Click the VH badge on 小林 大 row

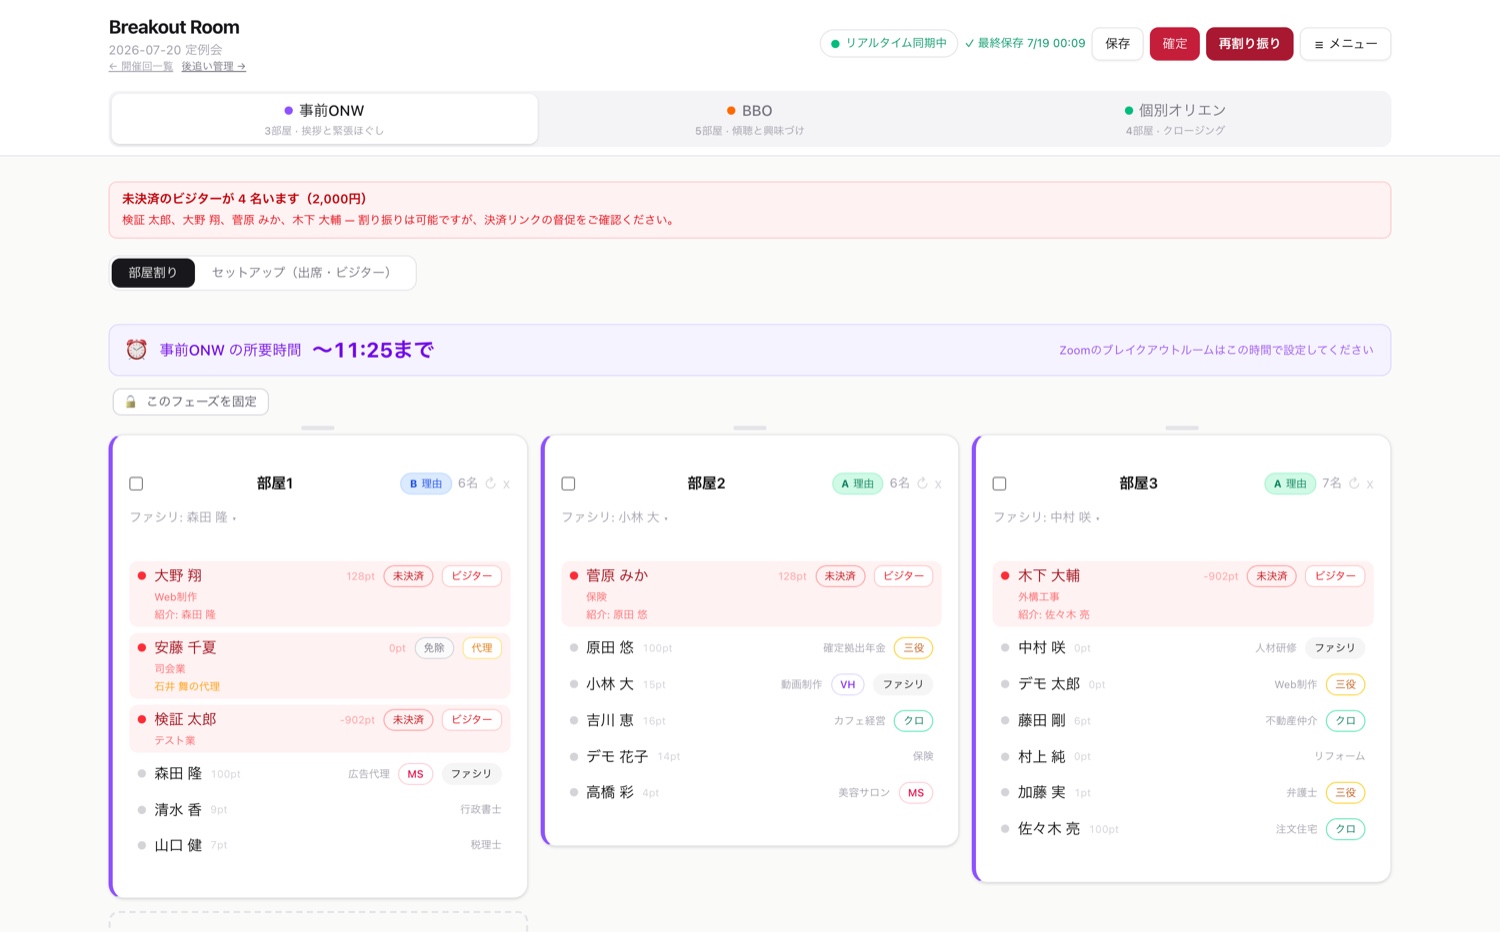point(848,684)
